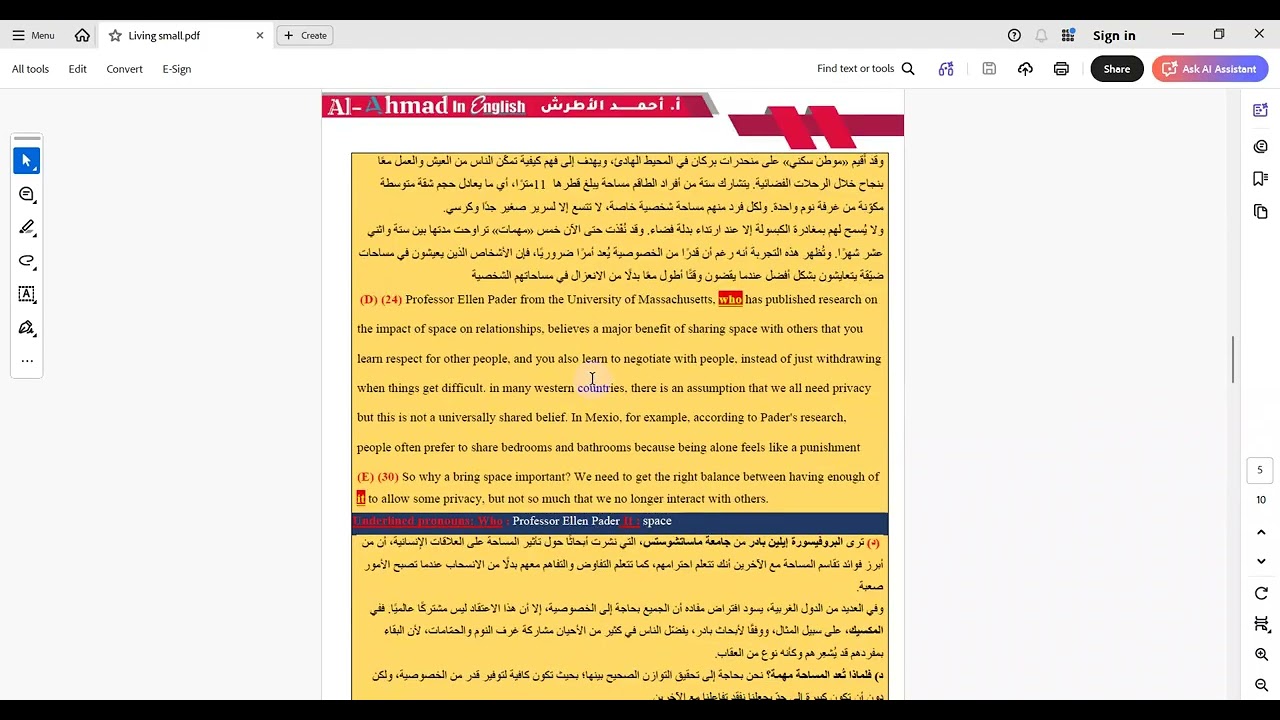Viewport: 1280px width, 720px height.
Task: Click the '(E) (30)' paragraph label
Action: 378,477
